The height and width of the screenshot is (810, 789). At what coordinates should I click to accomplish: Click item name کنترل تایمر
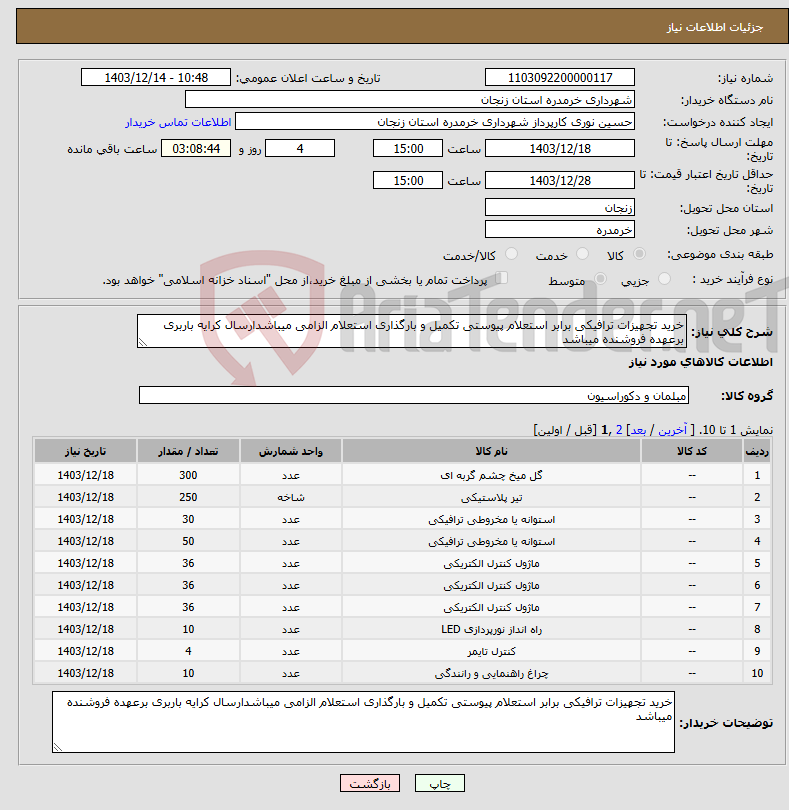[491, 651]
